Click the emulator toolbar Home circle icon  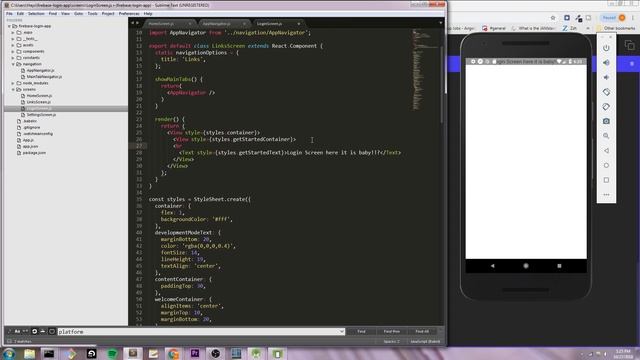pyautogui.click(x=606, y=165)
